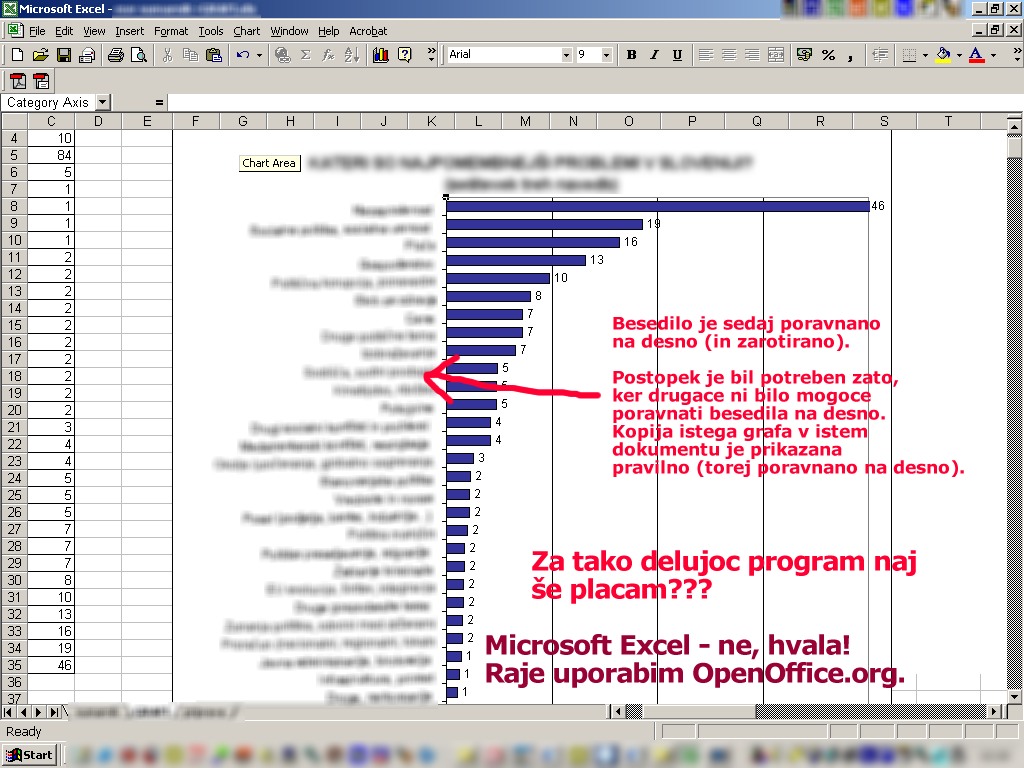Decrease indent icon in toolbar
This screenshot has width=1024, height=768.
[x=880, y=55]
